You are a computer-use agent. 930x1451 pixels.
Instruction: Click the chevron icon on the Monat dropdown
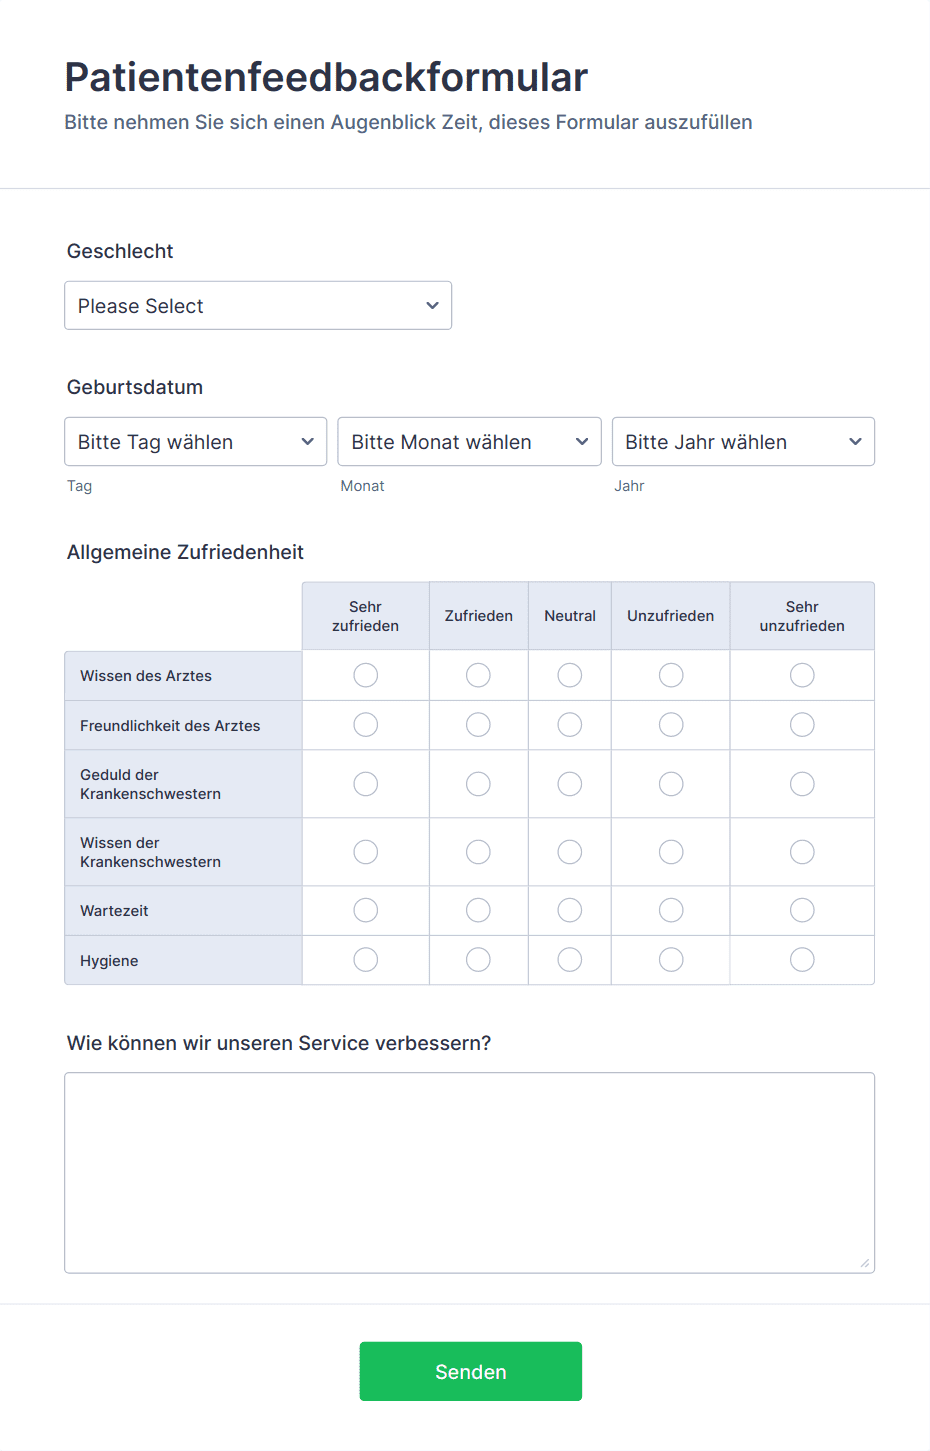pos(581,441)
